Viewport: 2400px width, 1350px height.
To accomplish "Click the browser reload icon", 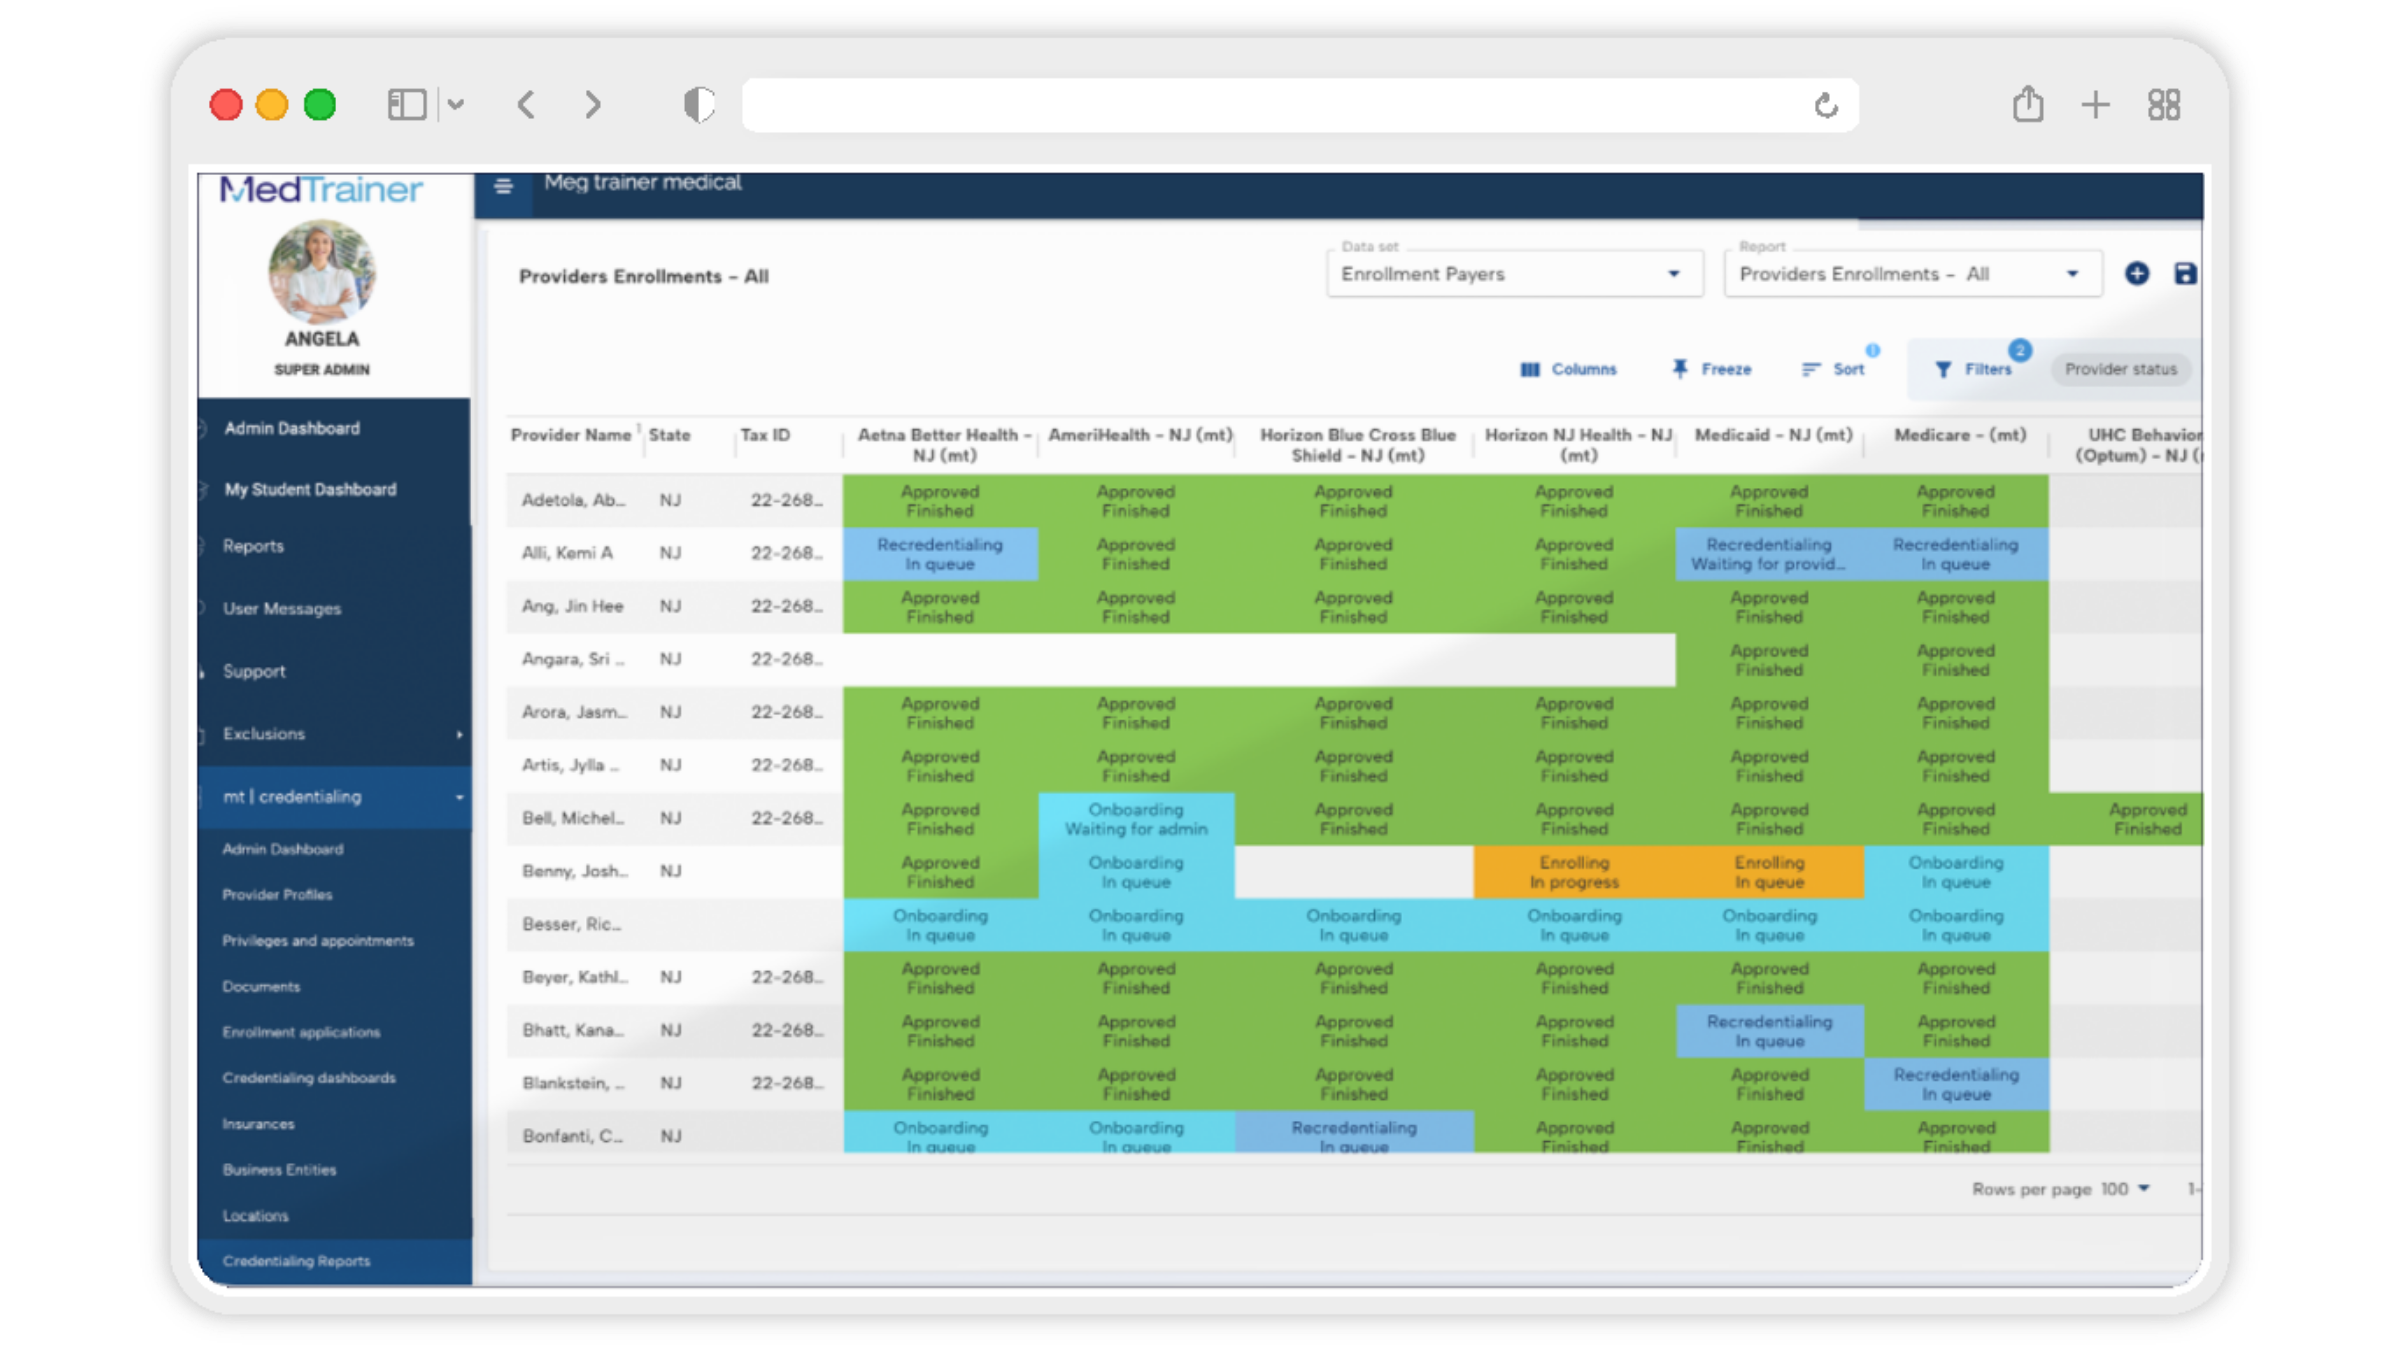I will (1826, 105).
